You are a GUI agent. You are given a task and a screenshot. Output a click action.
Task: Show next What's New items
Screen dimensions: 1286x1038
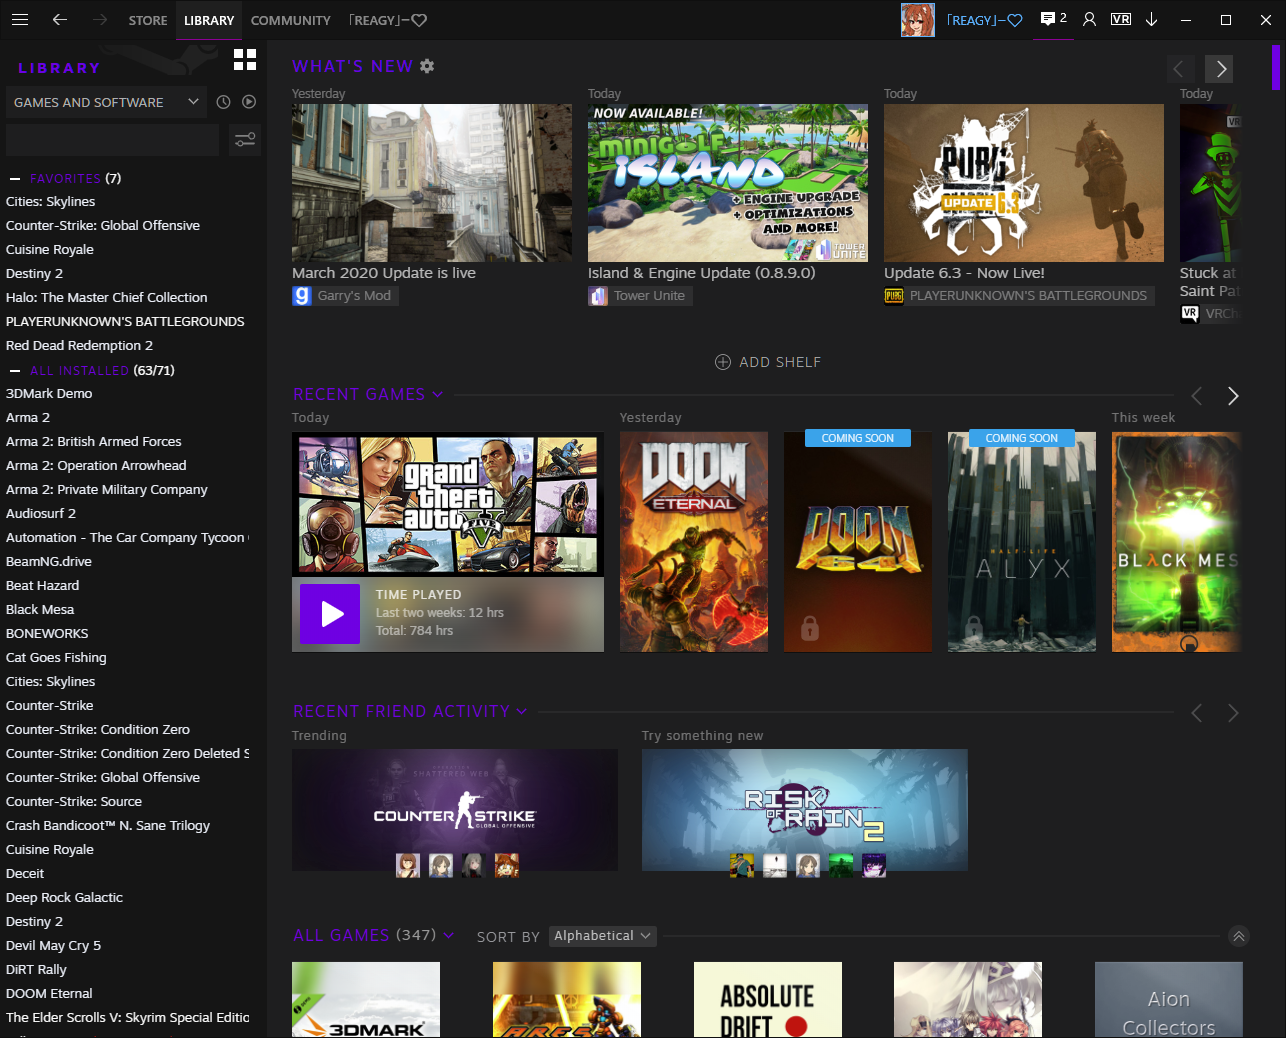[1219, 69]
